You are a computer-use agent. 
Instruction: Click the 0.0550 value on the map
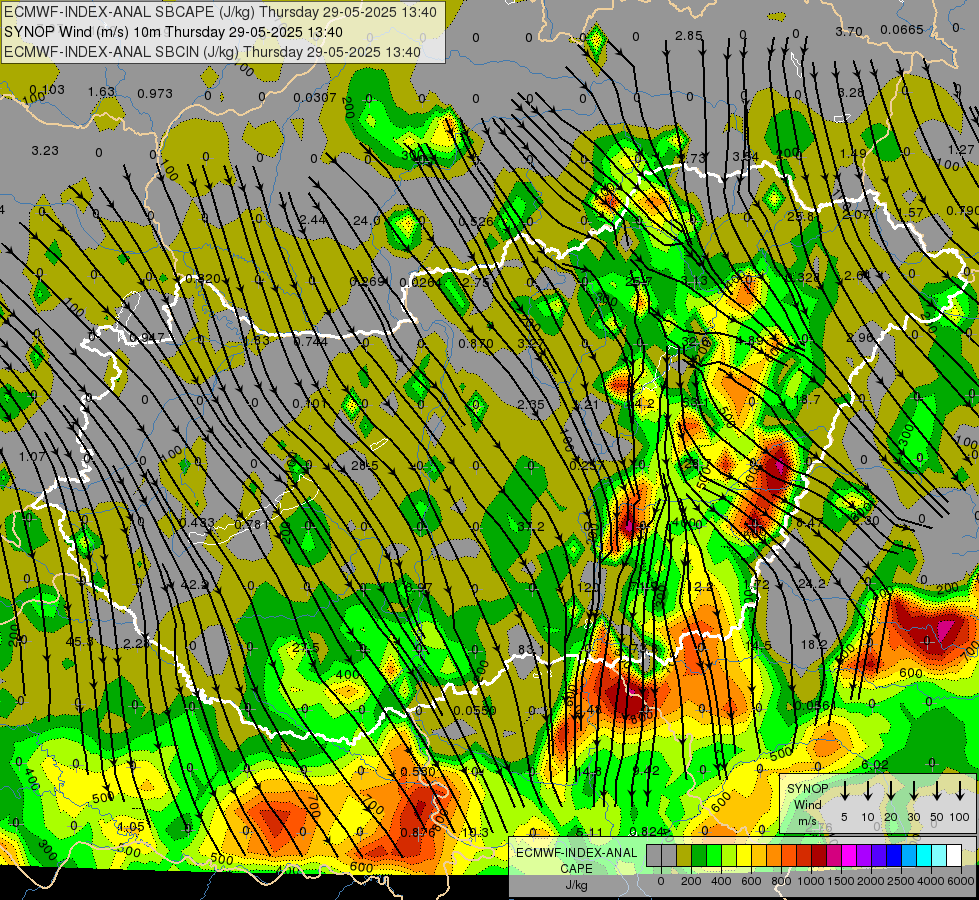(475, 710)
